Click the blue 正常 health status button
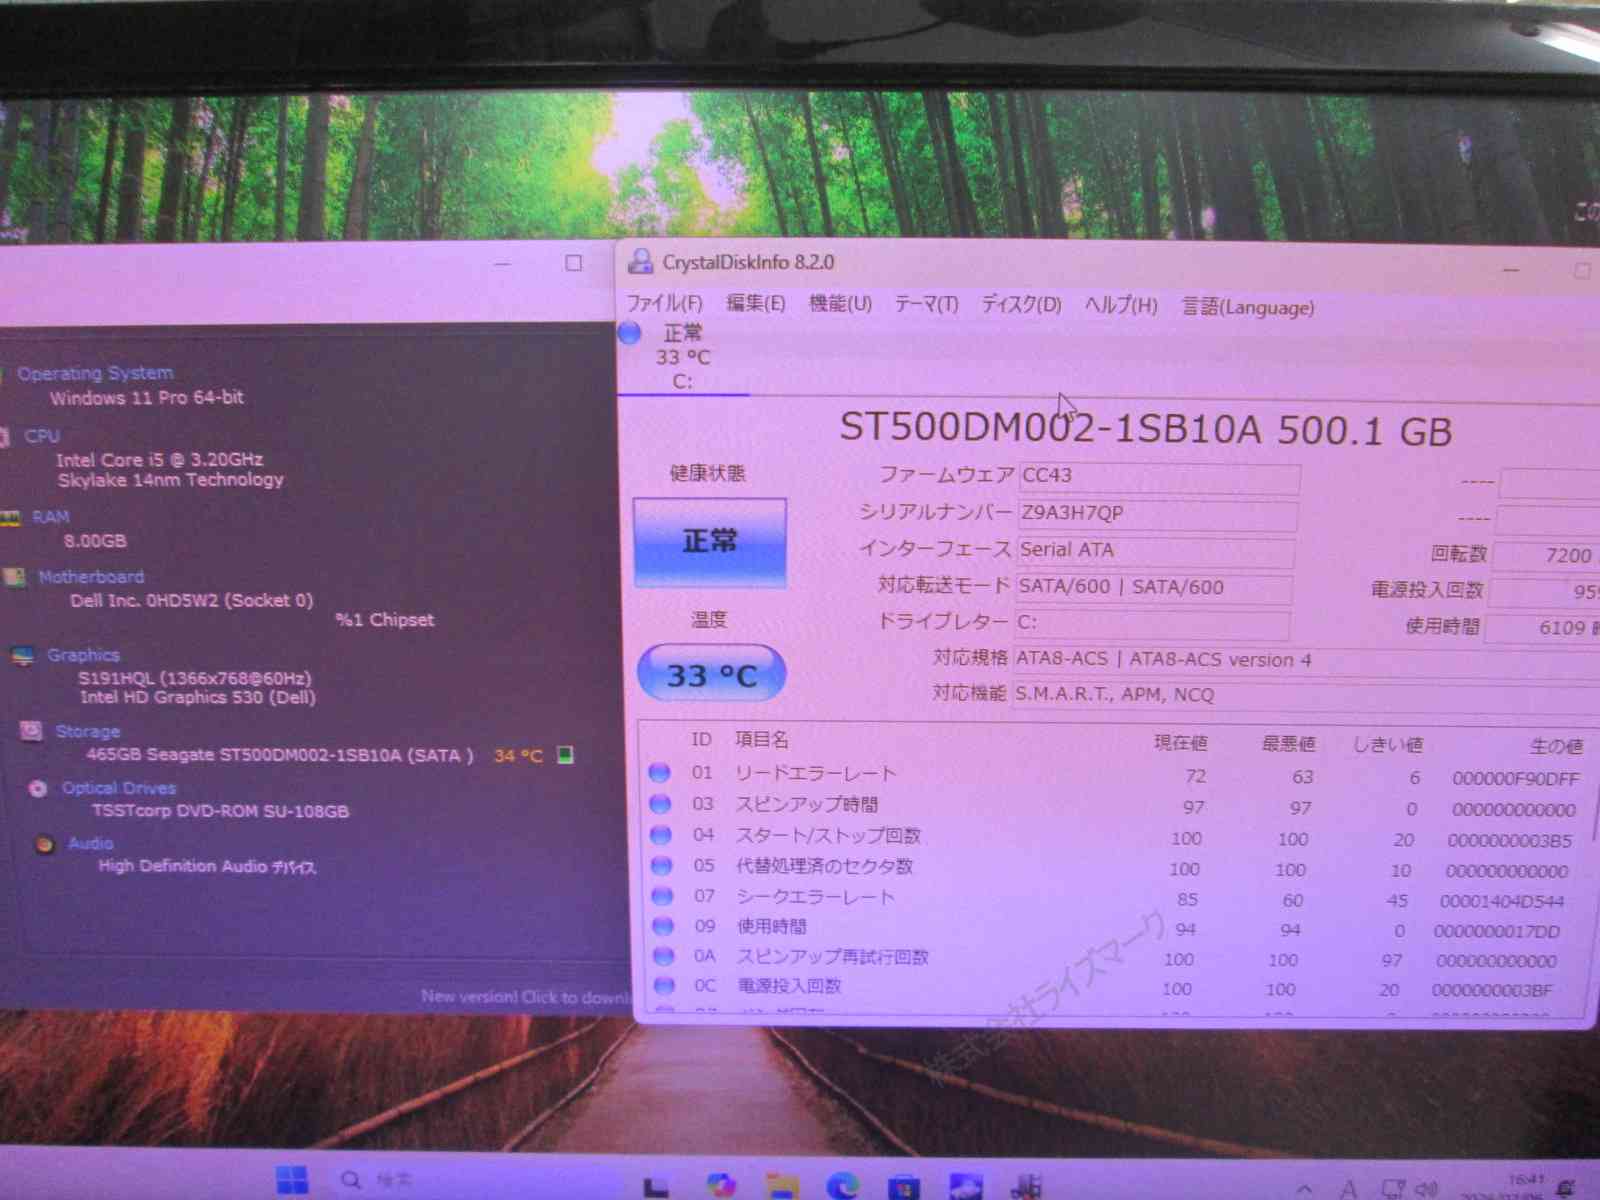Image resolution: width=1600 pixels, height=1200 pixels. 710,542
